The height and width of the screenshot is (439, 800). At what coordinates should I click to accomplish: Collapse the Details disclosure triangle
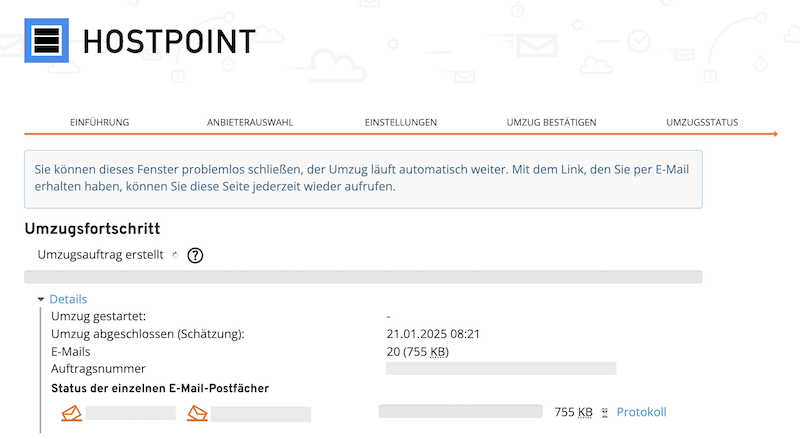pos(41,299)
